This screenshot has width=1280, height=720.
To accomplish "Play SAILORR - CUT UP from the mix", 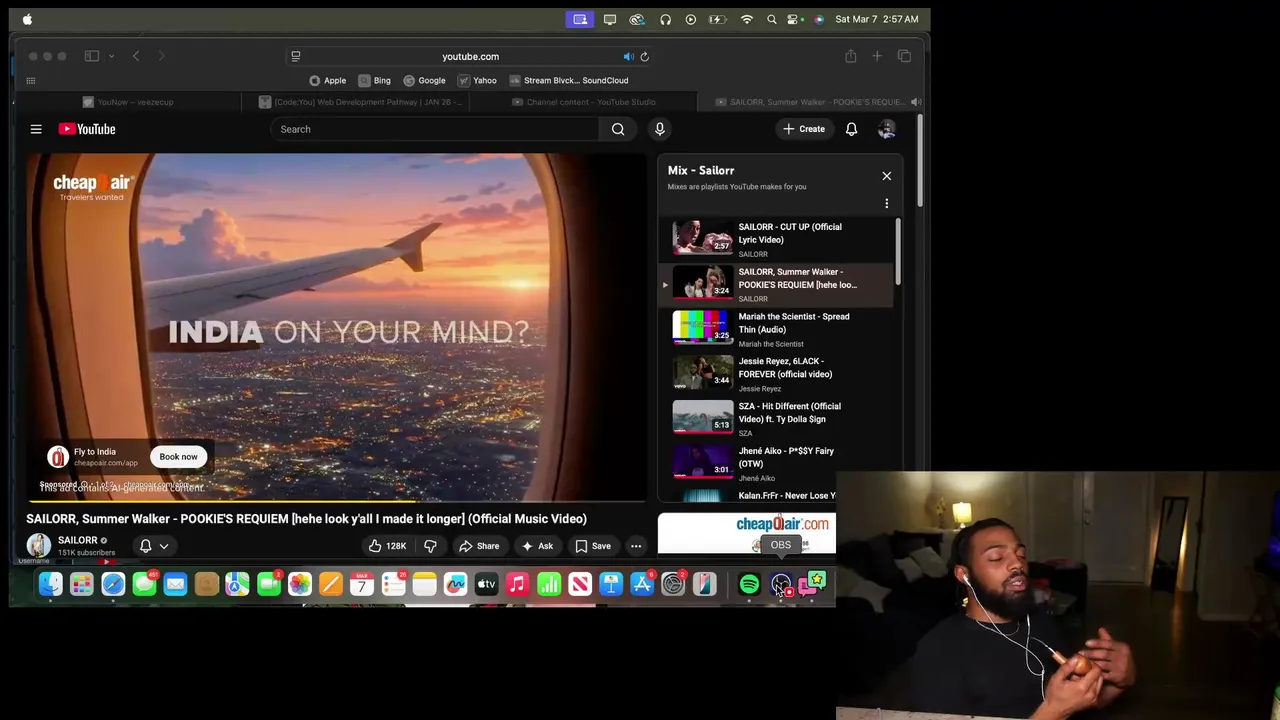I will [777, 239].
